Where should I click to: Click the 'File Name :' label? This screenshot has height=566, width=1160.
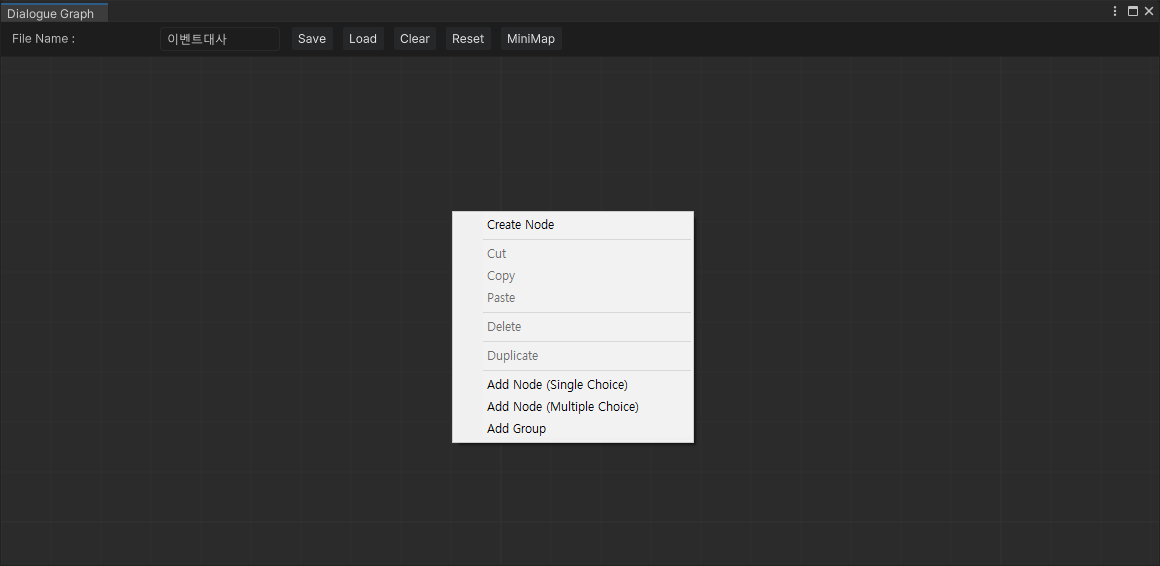point(44,39)
